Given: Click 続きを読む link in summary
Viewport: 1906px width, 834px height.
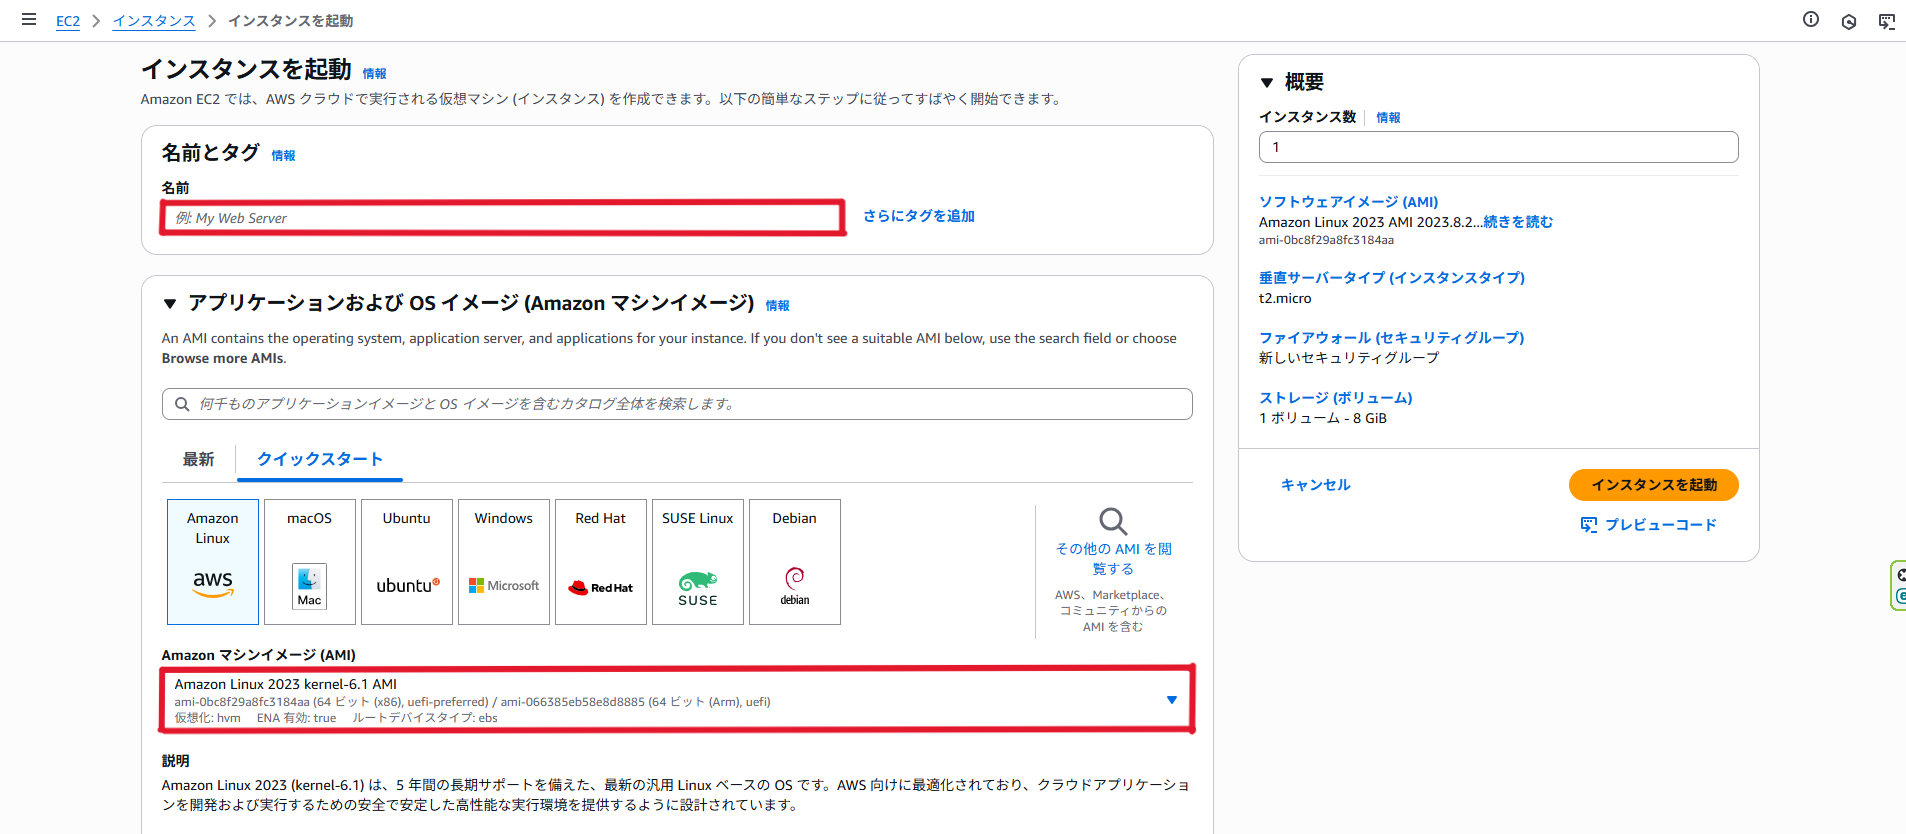Looking at the screenshot, I should coord(1518,222).
